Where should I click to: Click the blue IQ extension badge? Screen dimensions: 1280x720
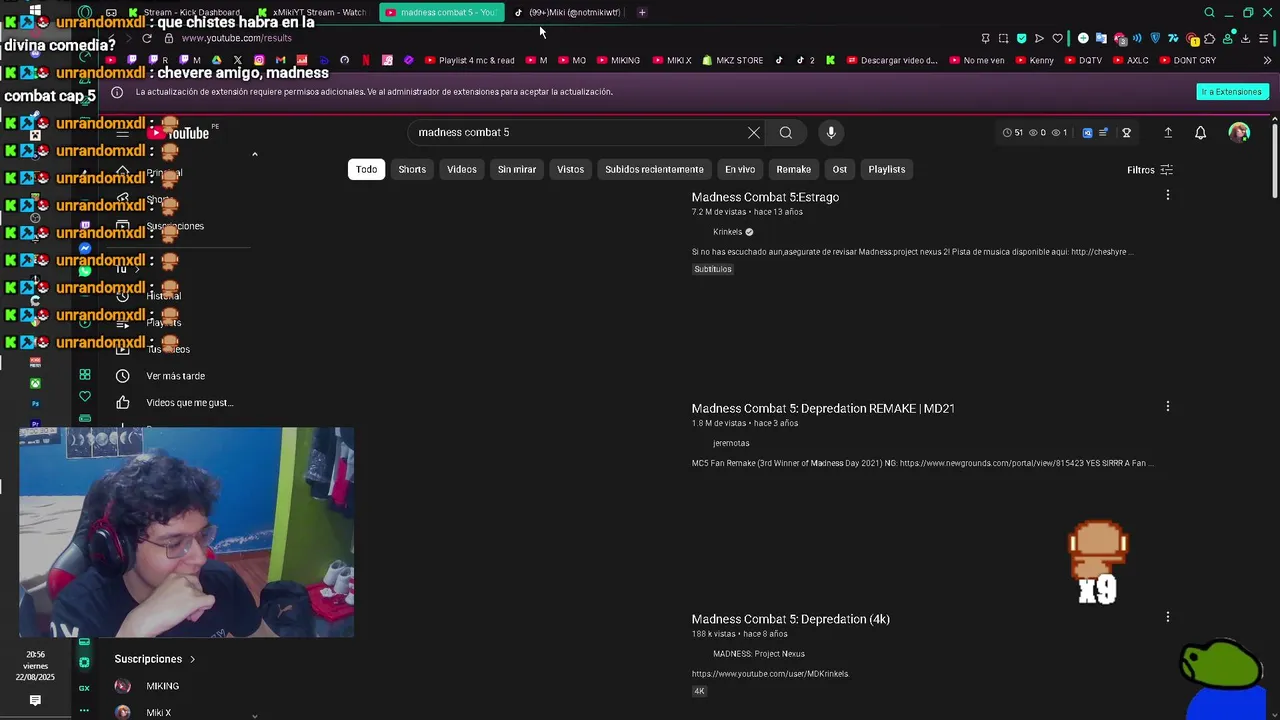[x=1088, y=132]
